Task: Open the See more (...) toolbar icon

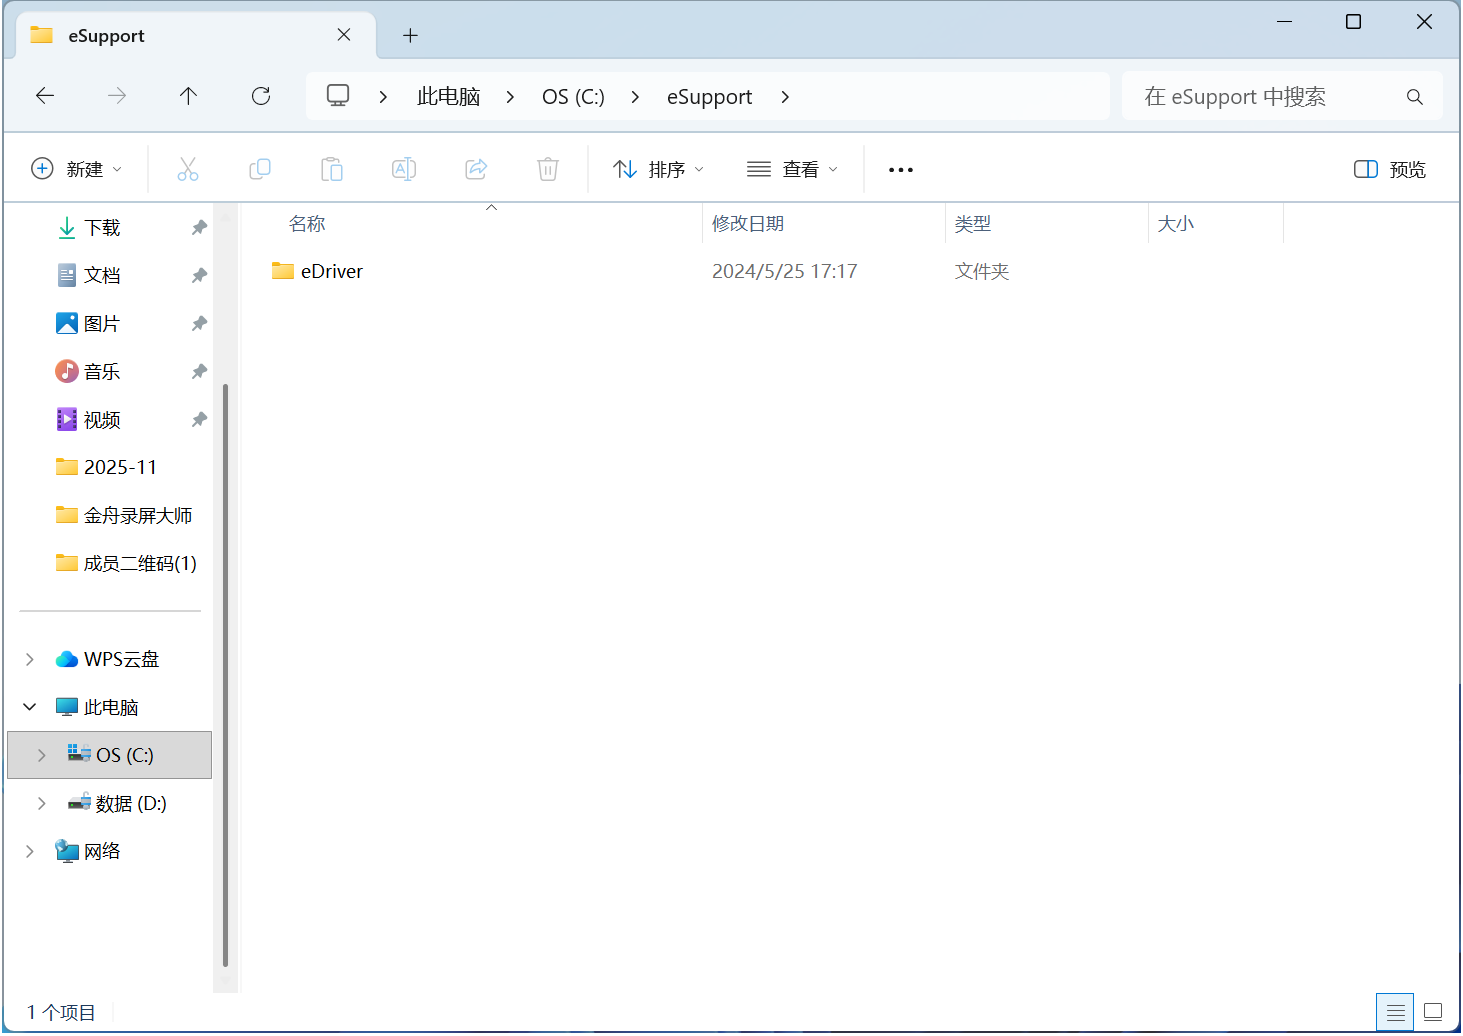Action: coord(899,168)
